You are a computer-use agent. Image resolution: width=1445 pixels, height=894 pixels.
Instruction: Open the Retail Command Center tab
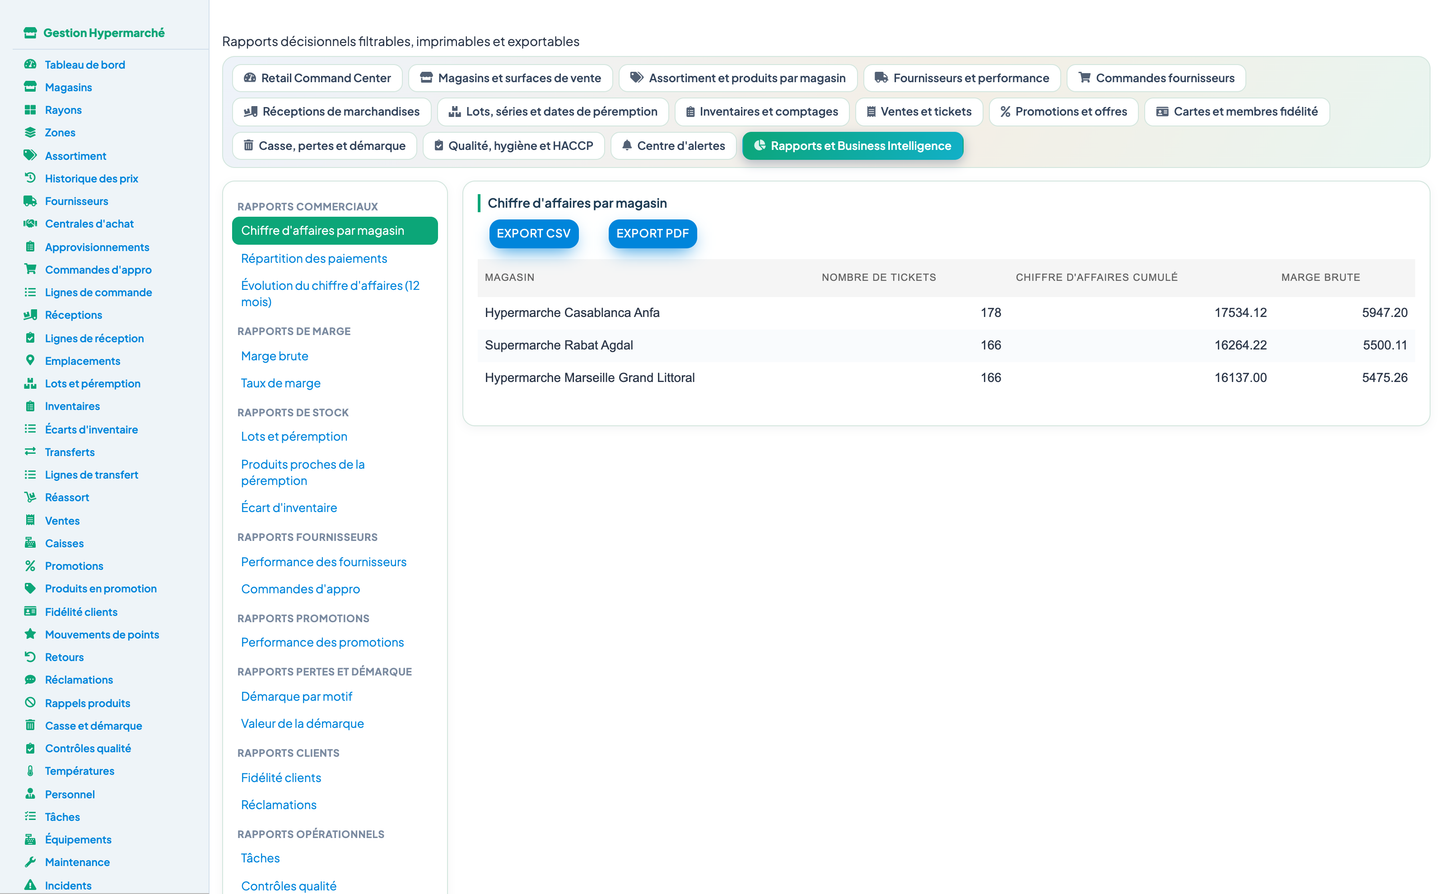click(x=317, y=78)
